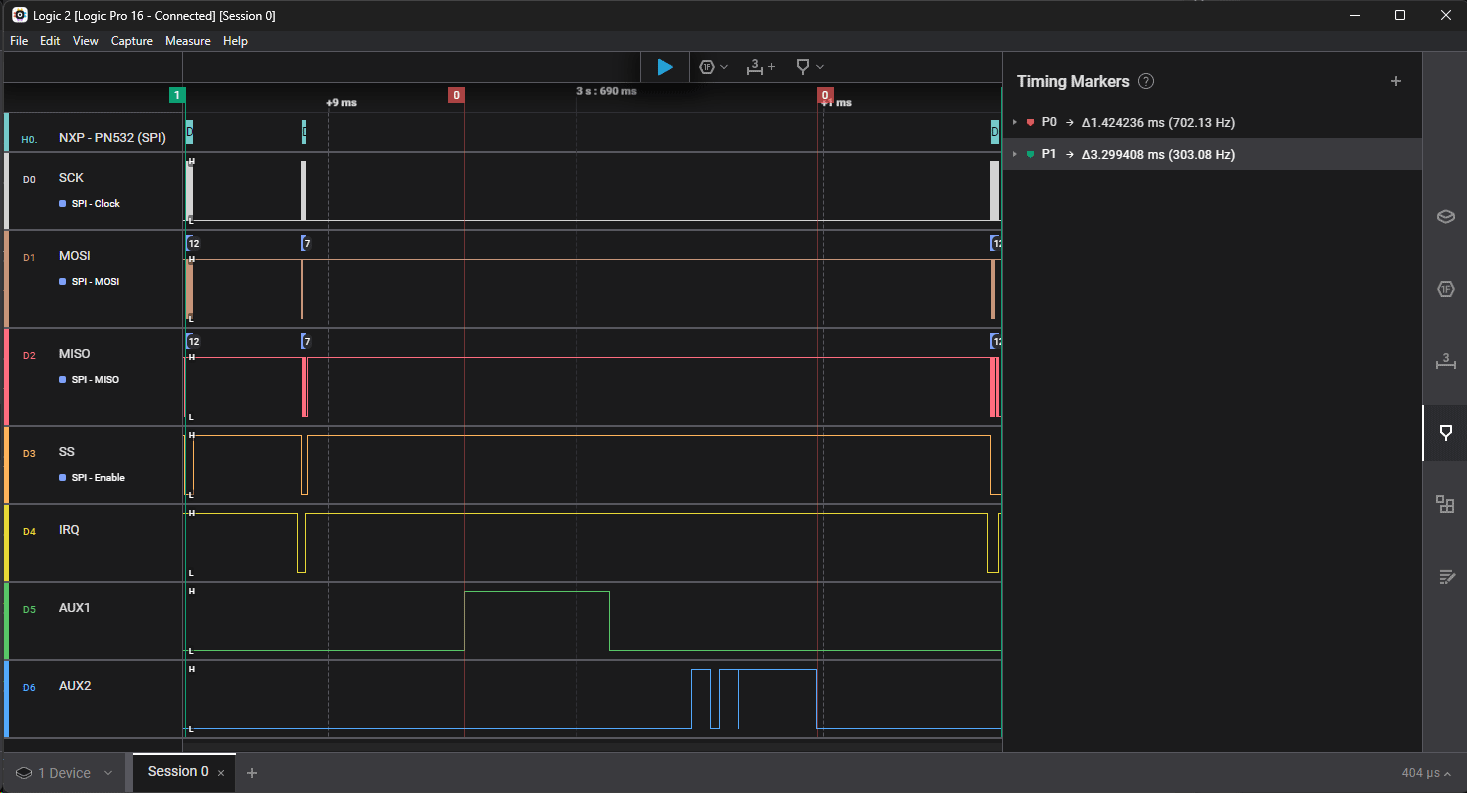Open the Notes sidebar panel
1467x793 pixels.
[x=1445, y=576]
